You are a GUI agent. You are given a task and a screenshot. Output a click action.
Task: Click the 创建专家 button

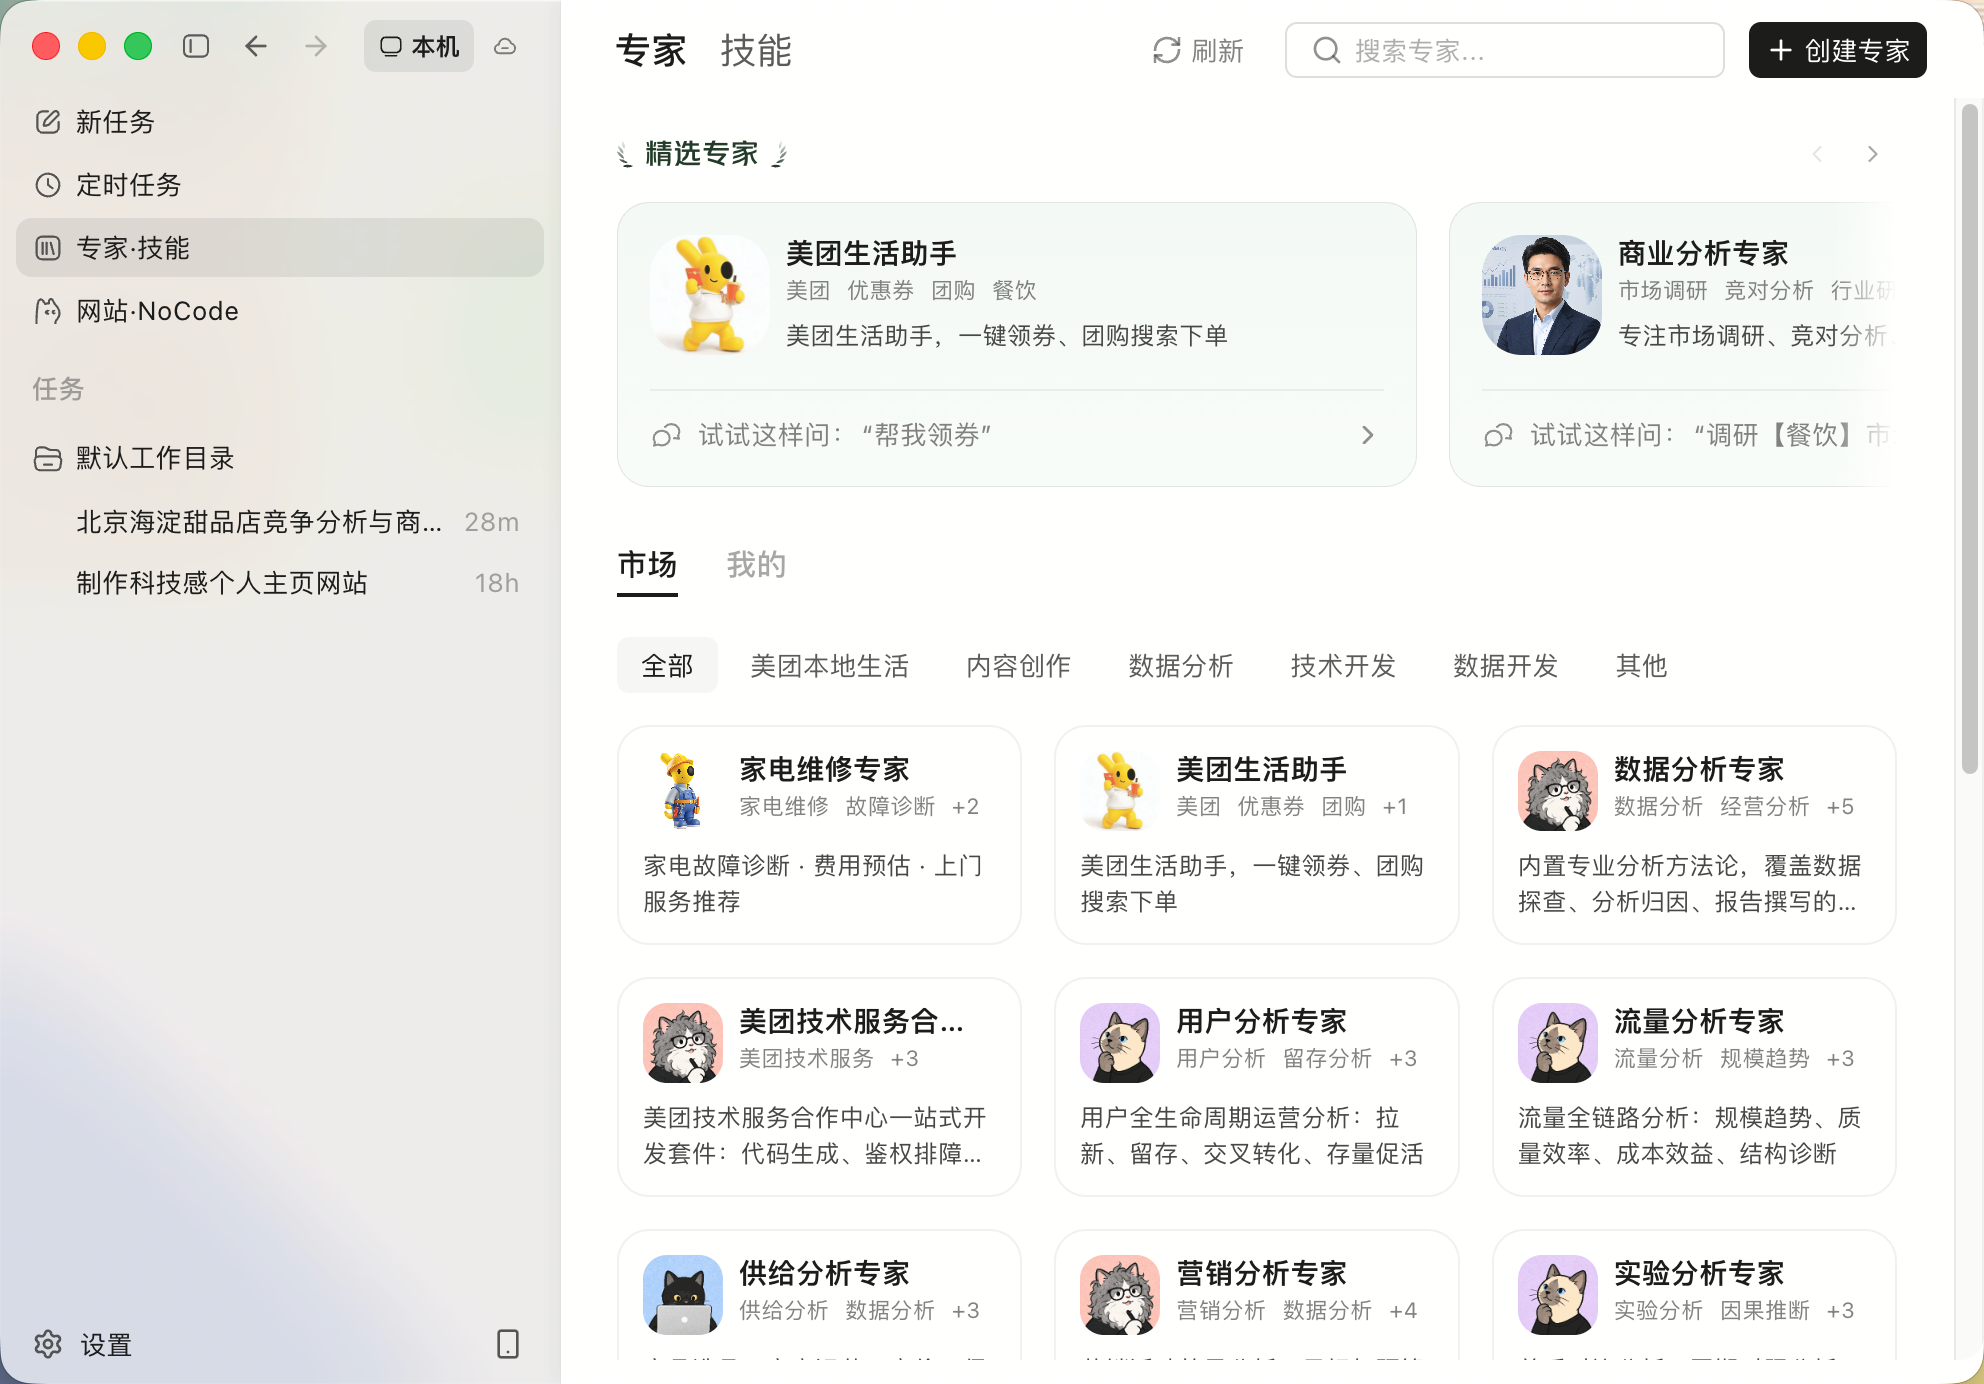point(1837,50)
